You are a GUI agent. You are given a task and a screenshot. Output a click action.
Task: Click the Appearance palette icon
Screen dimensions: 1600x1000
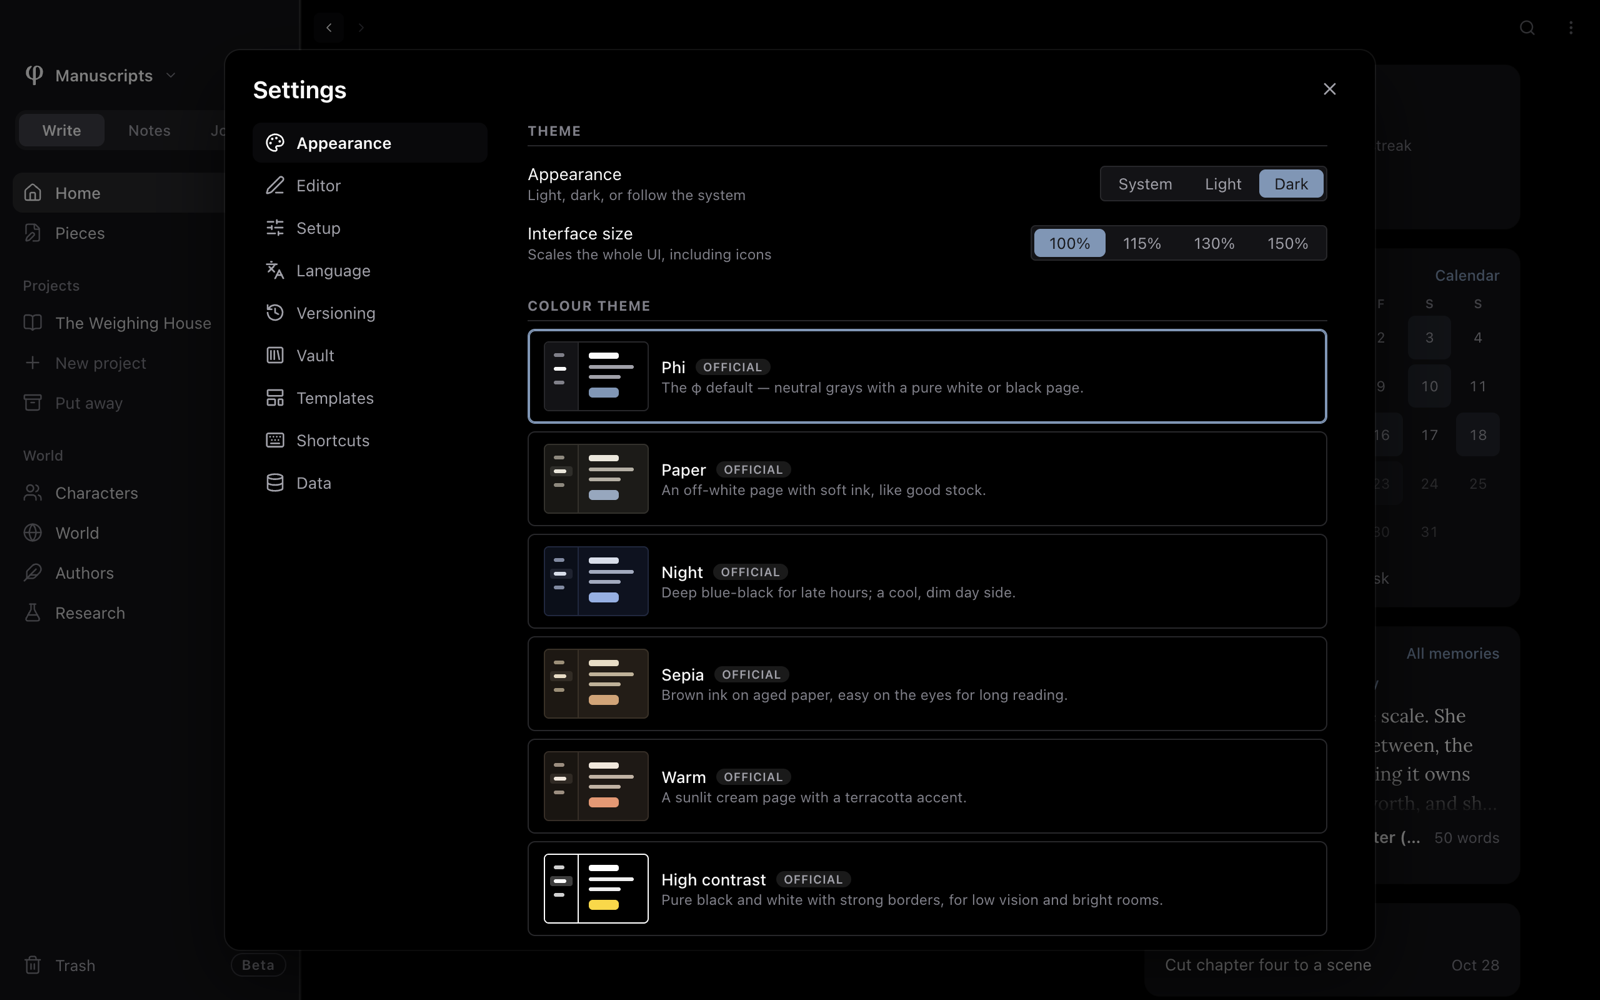pos(275,143)
